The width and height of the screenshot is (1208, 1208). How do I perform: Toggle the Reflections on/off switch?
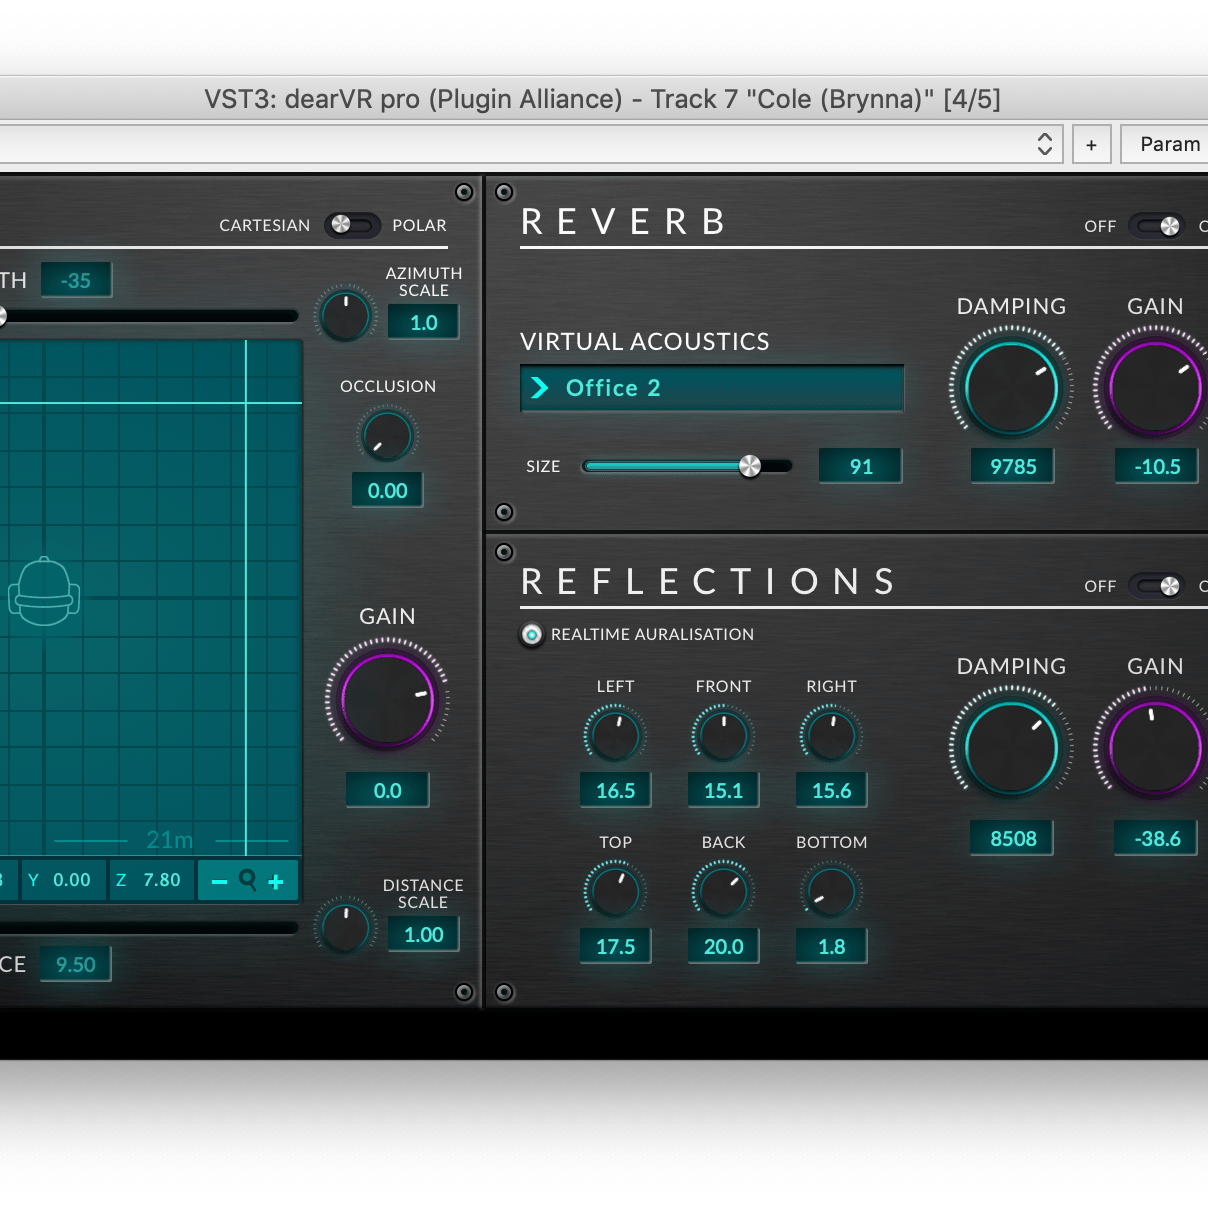1158,586
